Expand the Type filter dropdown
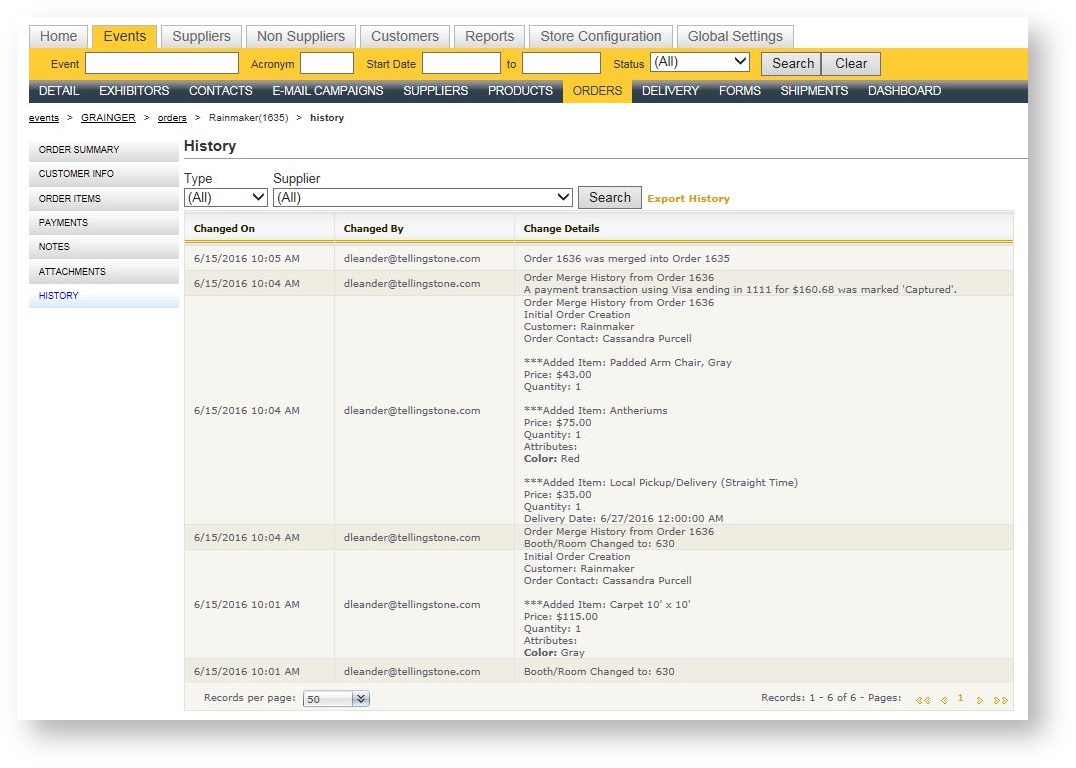Image resolution: width=1076 pixels, height=768 pixels. (x=226, y=198)
